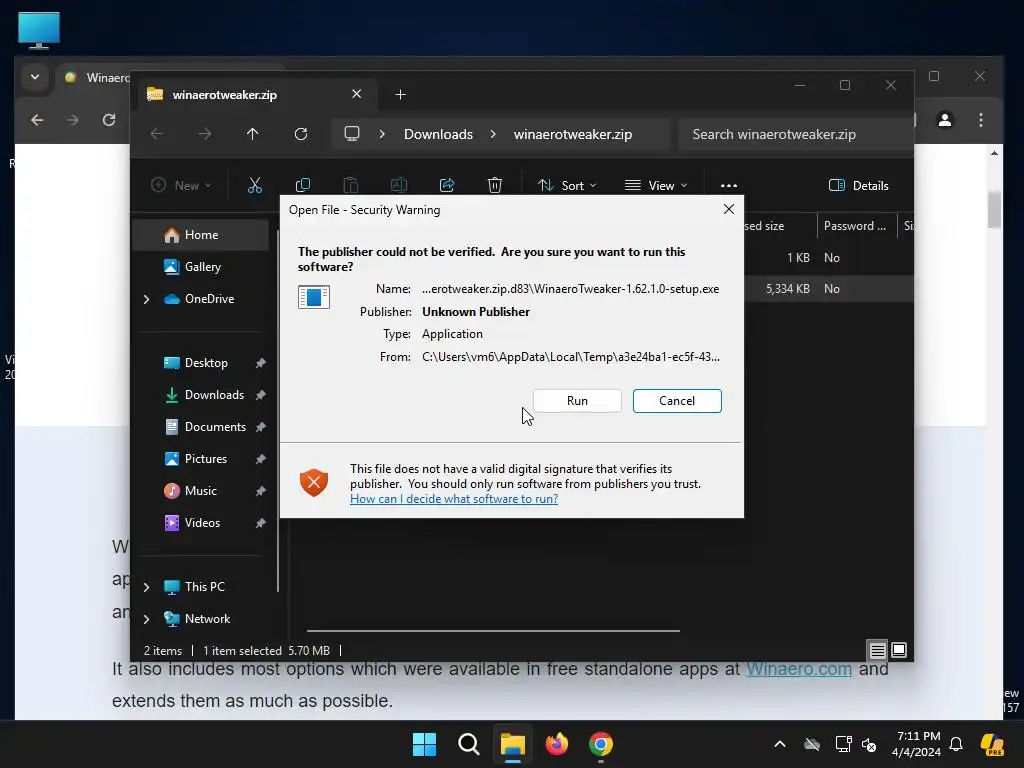Screen dimensions: 1024x768
Task: Open Downloads in the navigation pane
Action: pyautogui.click(x=214, y=394)
